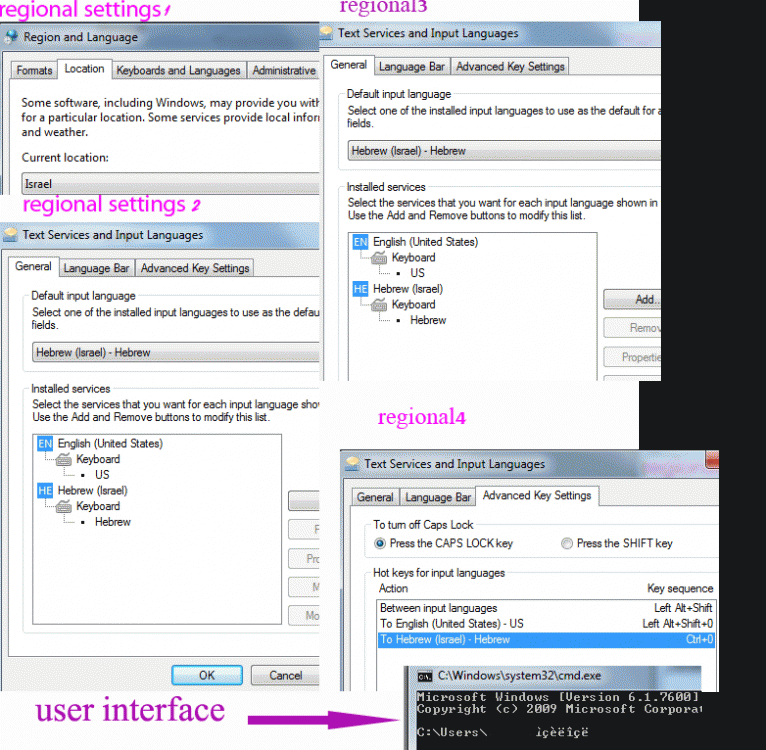This screenshot has width=766, height=750.
Task: Click the Region and Language globe icon
Action: click(x=11, y=37)
